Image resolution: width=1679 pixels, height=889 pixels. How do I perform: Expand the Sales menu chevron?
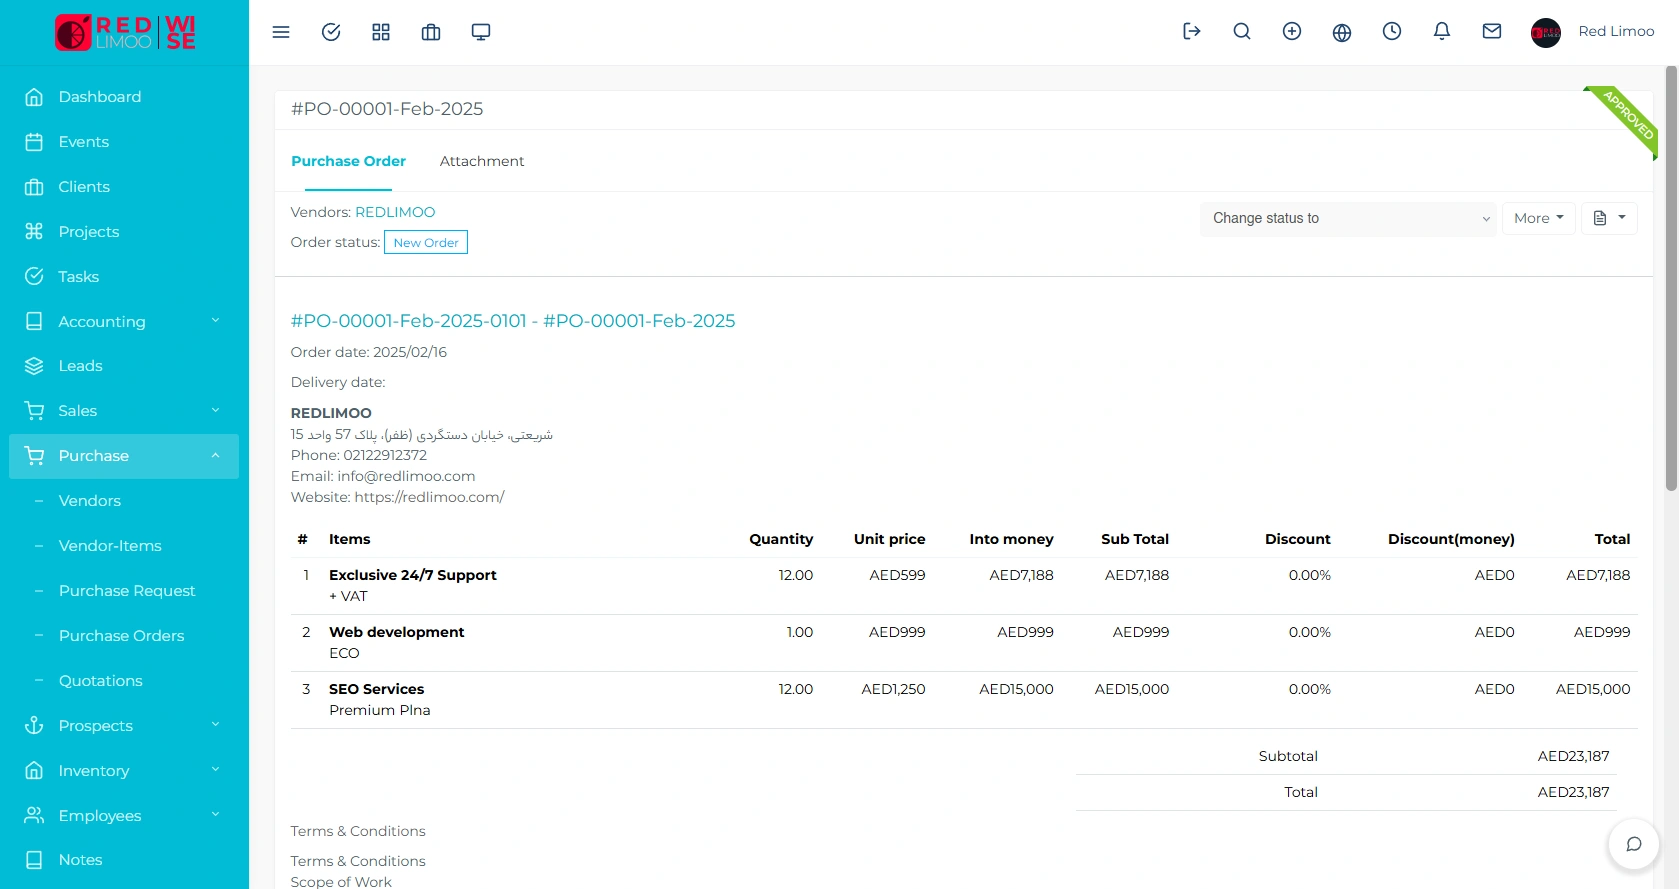[x=215, y=410]
